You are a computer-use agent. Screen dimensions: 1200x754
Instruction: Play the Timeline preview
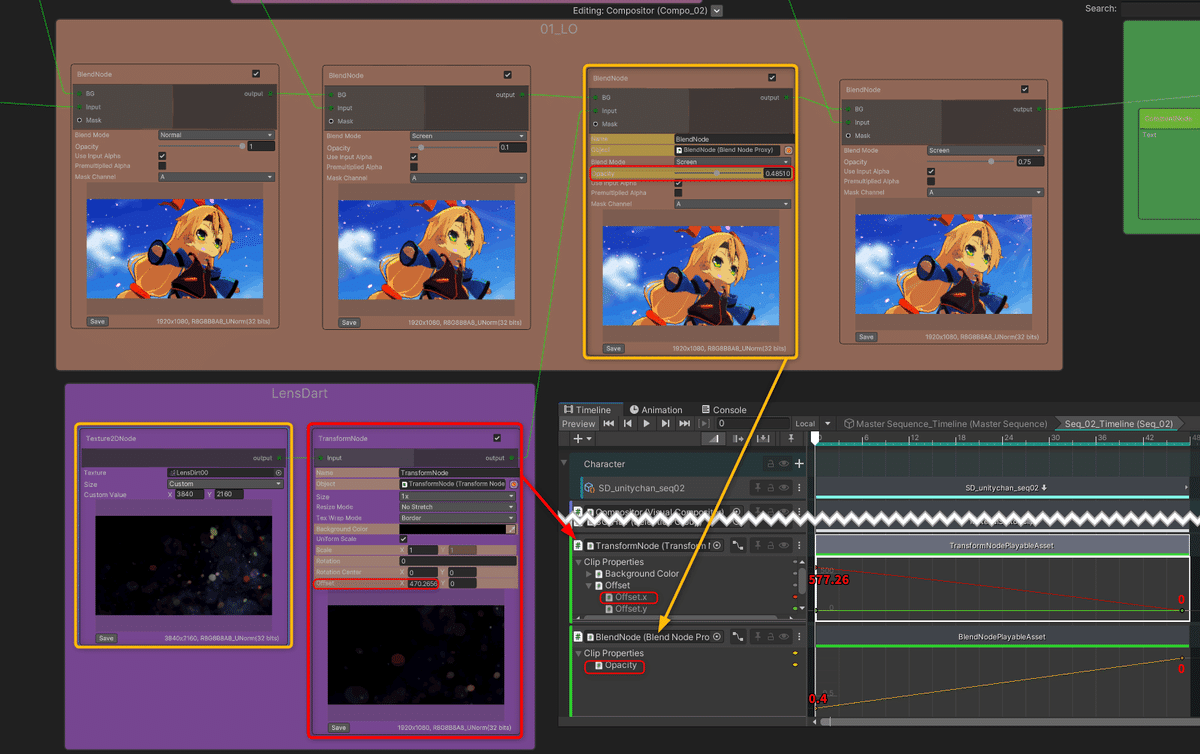(x=647, y=424)
